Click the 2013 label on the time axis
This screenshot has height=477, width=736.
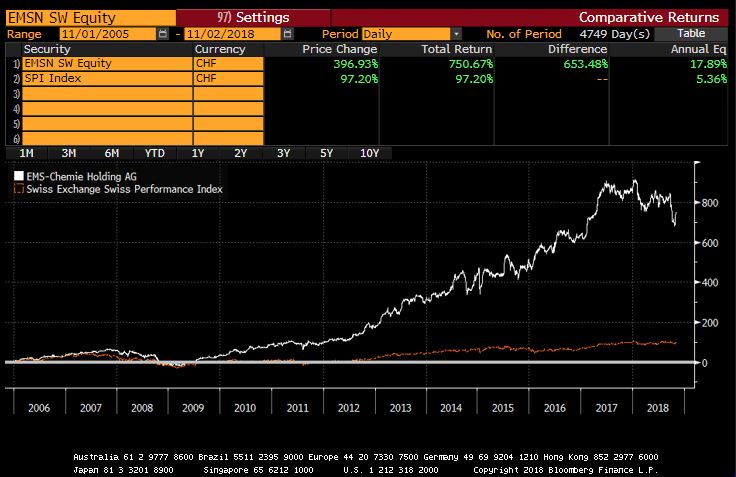(x=400, y=408)
